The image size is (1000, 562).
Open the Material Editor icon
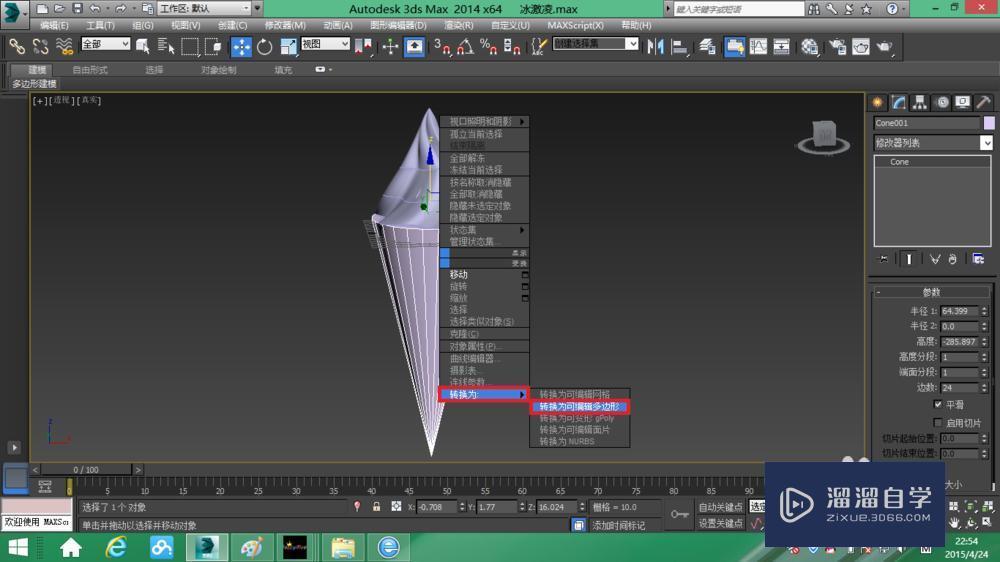coord(810,47)
